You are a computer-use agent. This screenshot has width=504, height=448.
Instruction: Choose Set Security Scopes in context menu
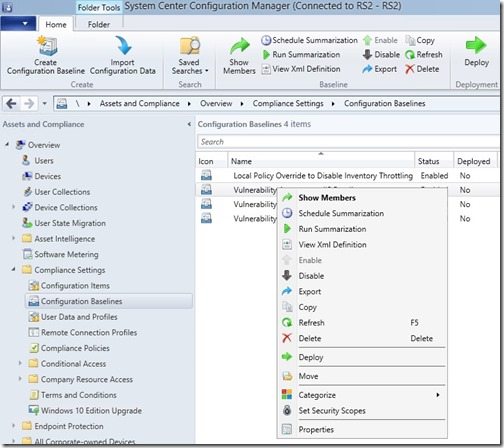point(362,411)
